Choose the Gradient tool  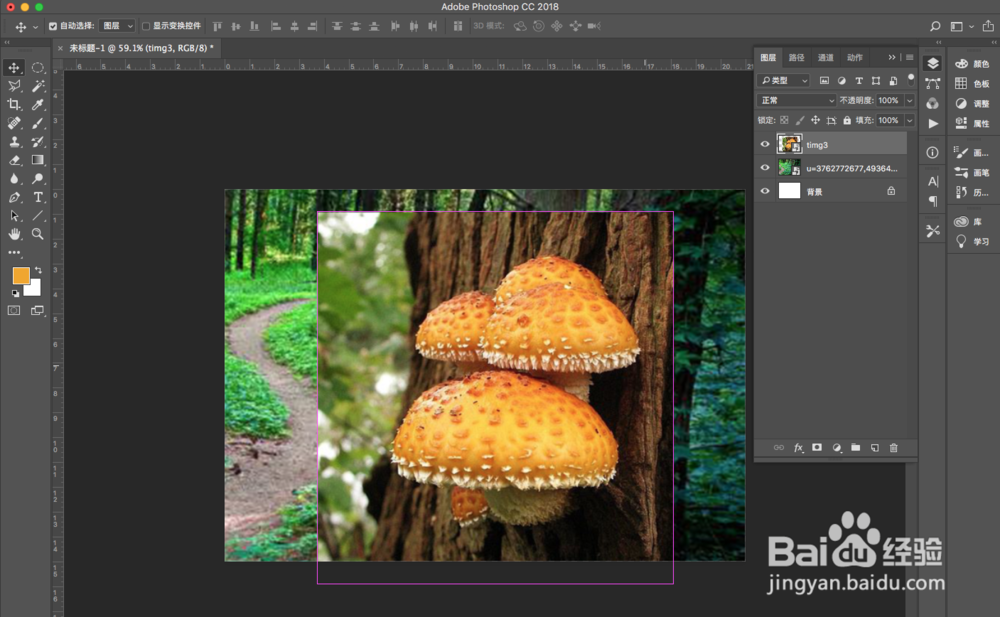click(x=38, y=160)
